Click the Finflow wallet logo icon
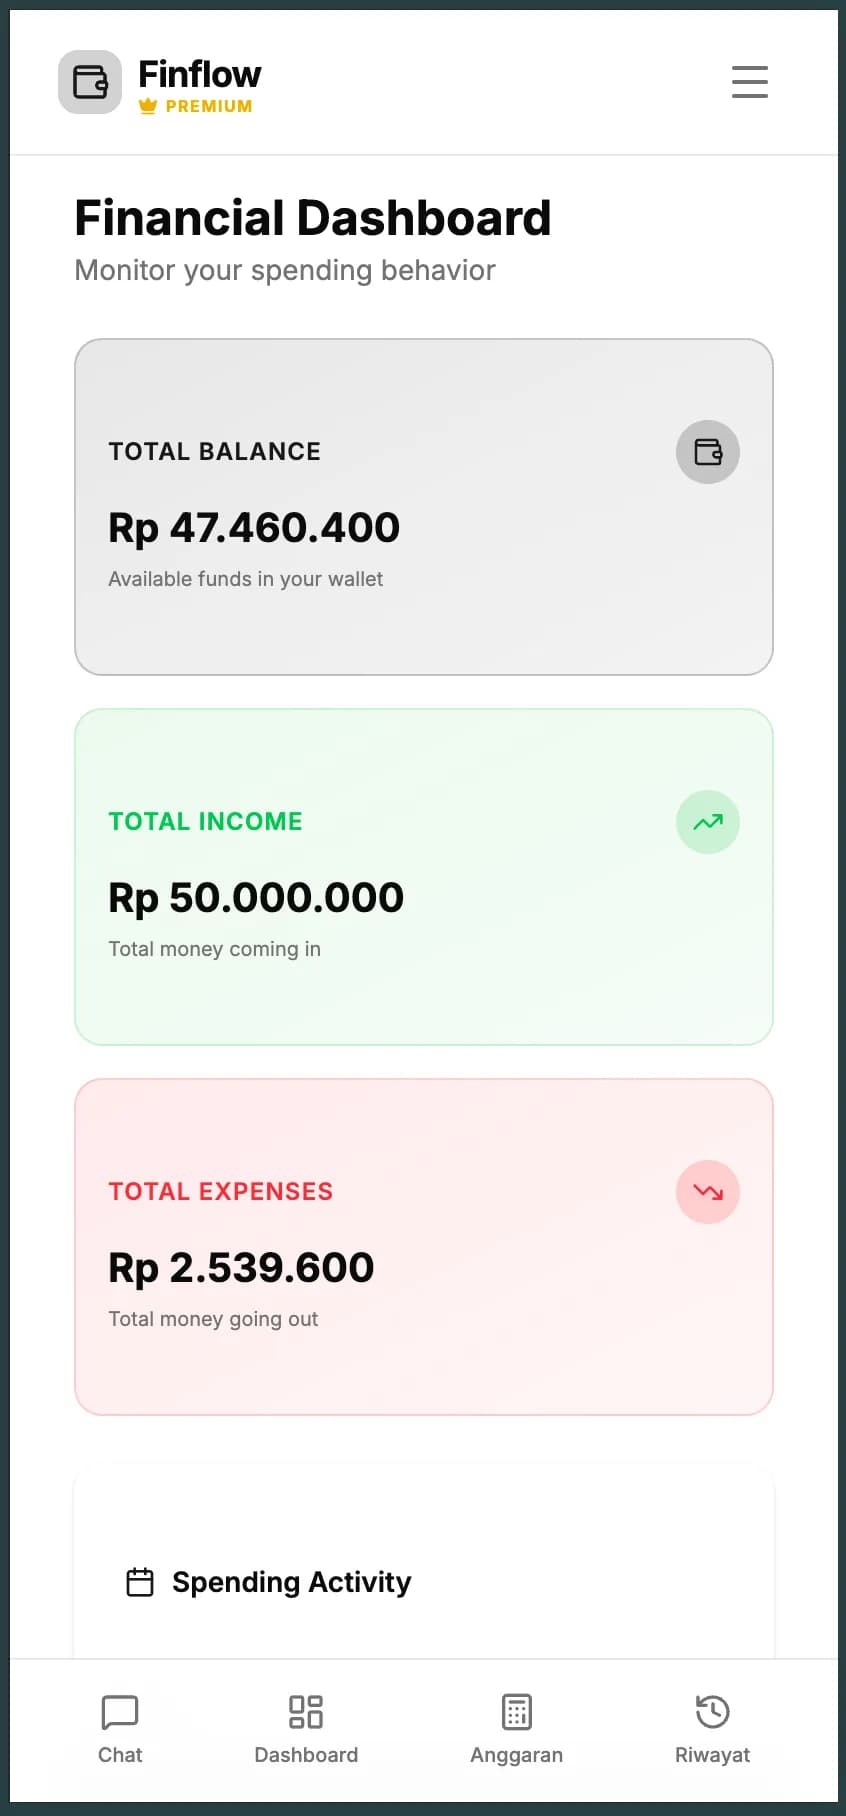Image resolution: width=846 pixels, height=1816 pixels. coord(90,82)
